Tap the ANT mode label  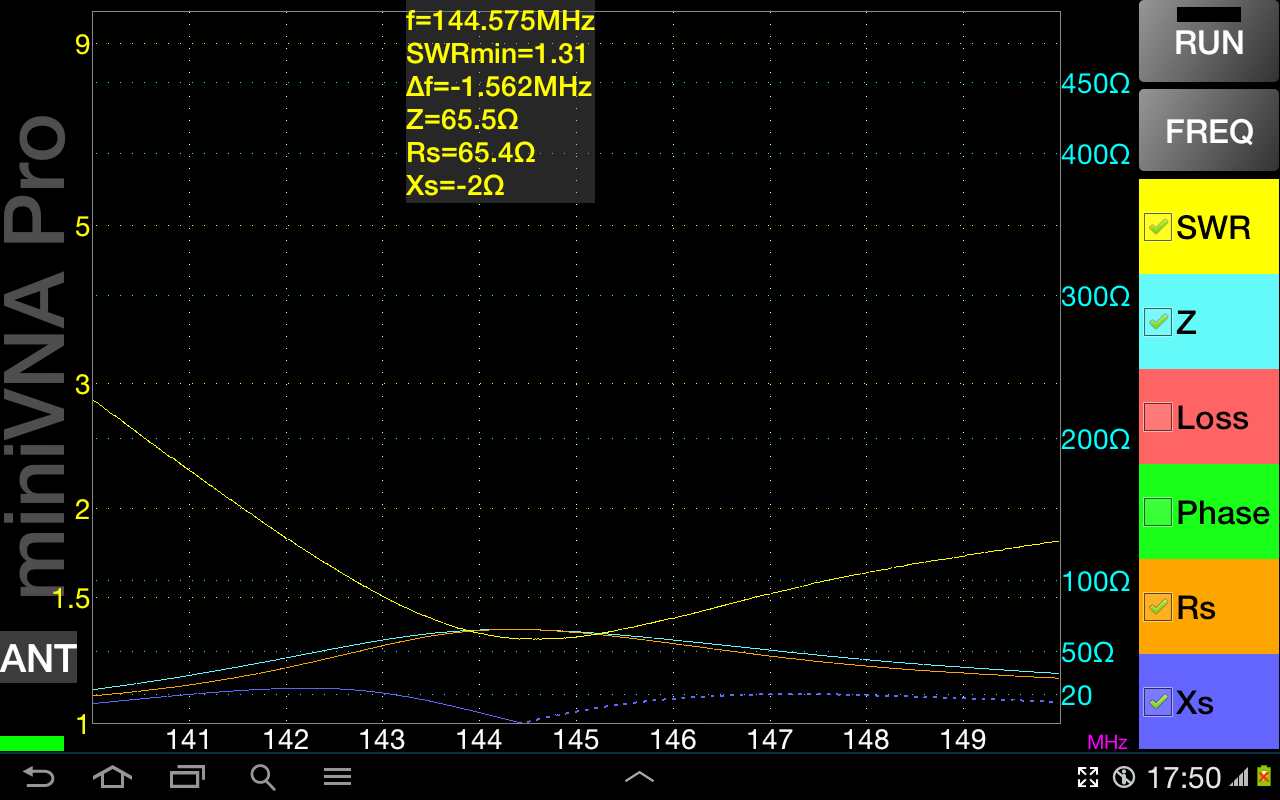[x=38, y=658]
